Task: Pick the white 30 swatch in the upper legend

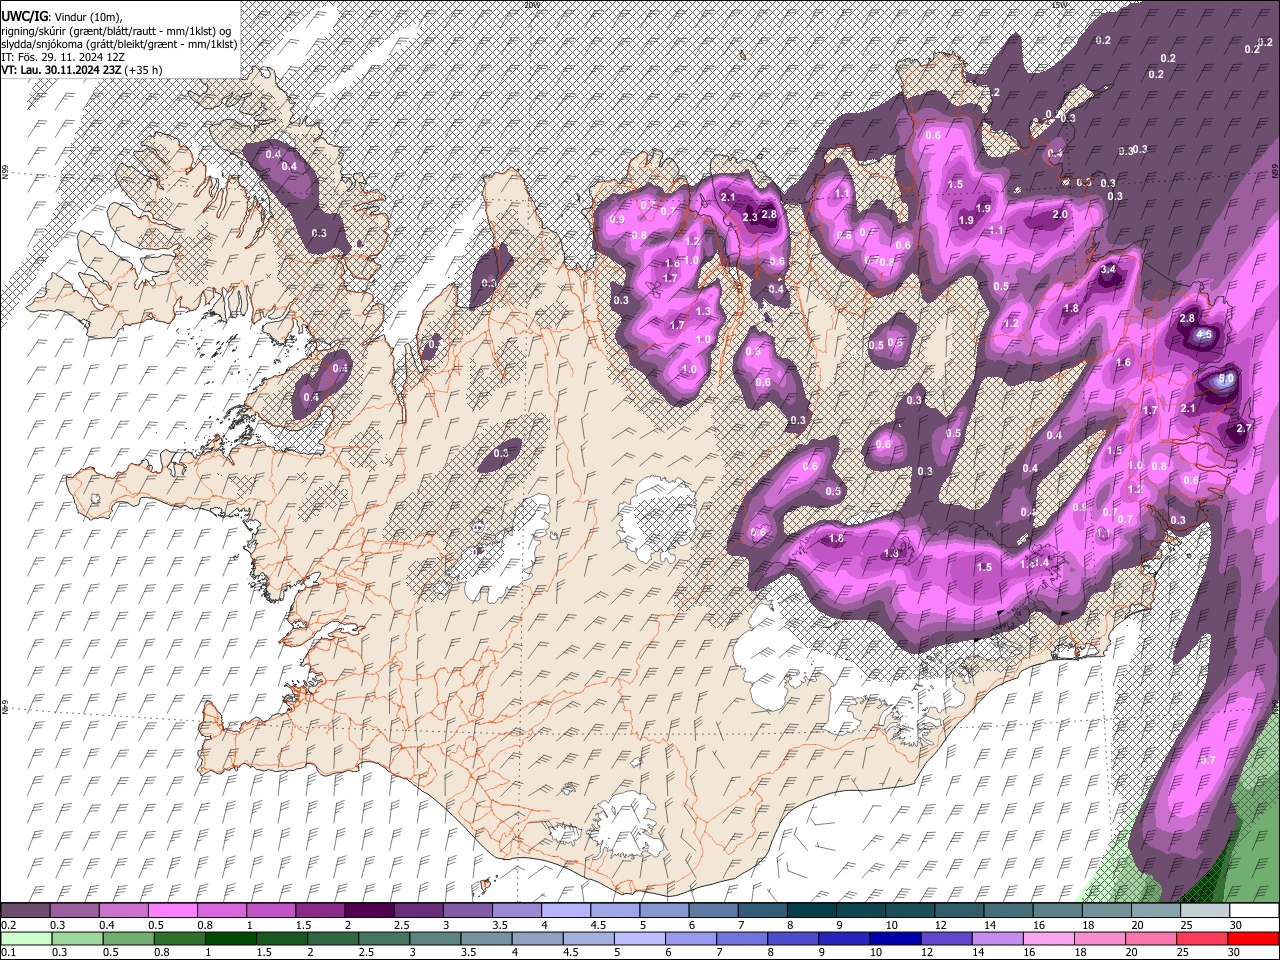Action: [1254, 911]
